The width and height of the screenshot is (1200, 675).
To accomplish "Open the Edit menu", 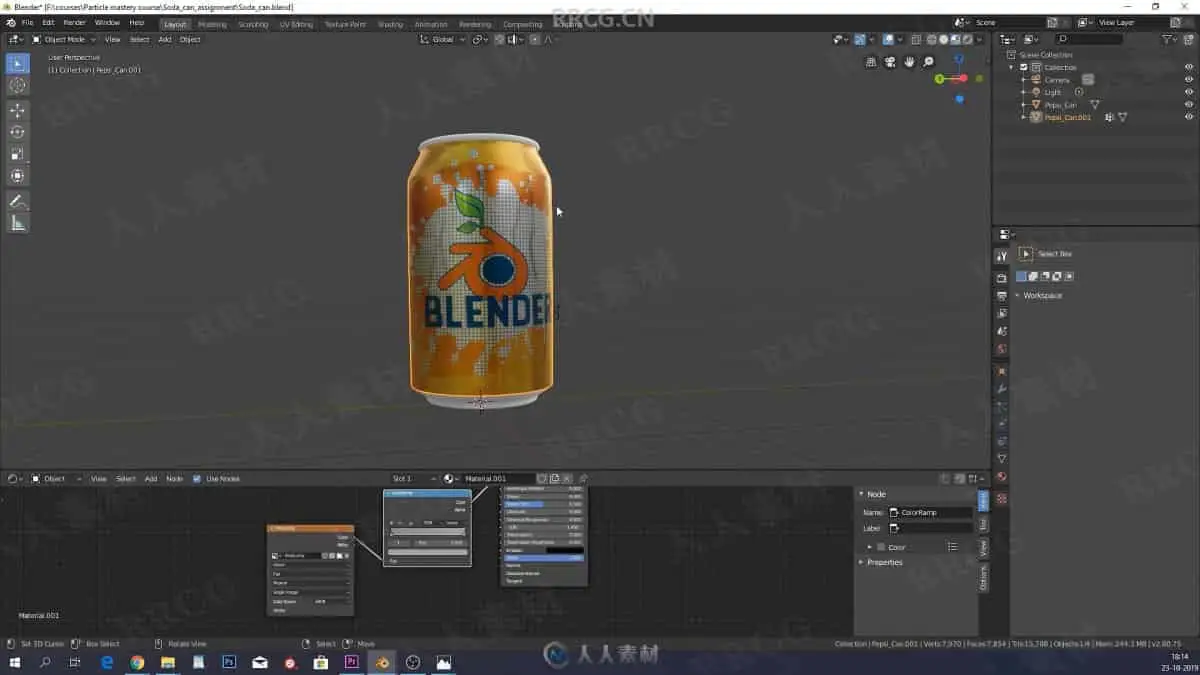I will tap(48, 22).
